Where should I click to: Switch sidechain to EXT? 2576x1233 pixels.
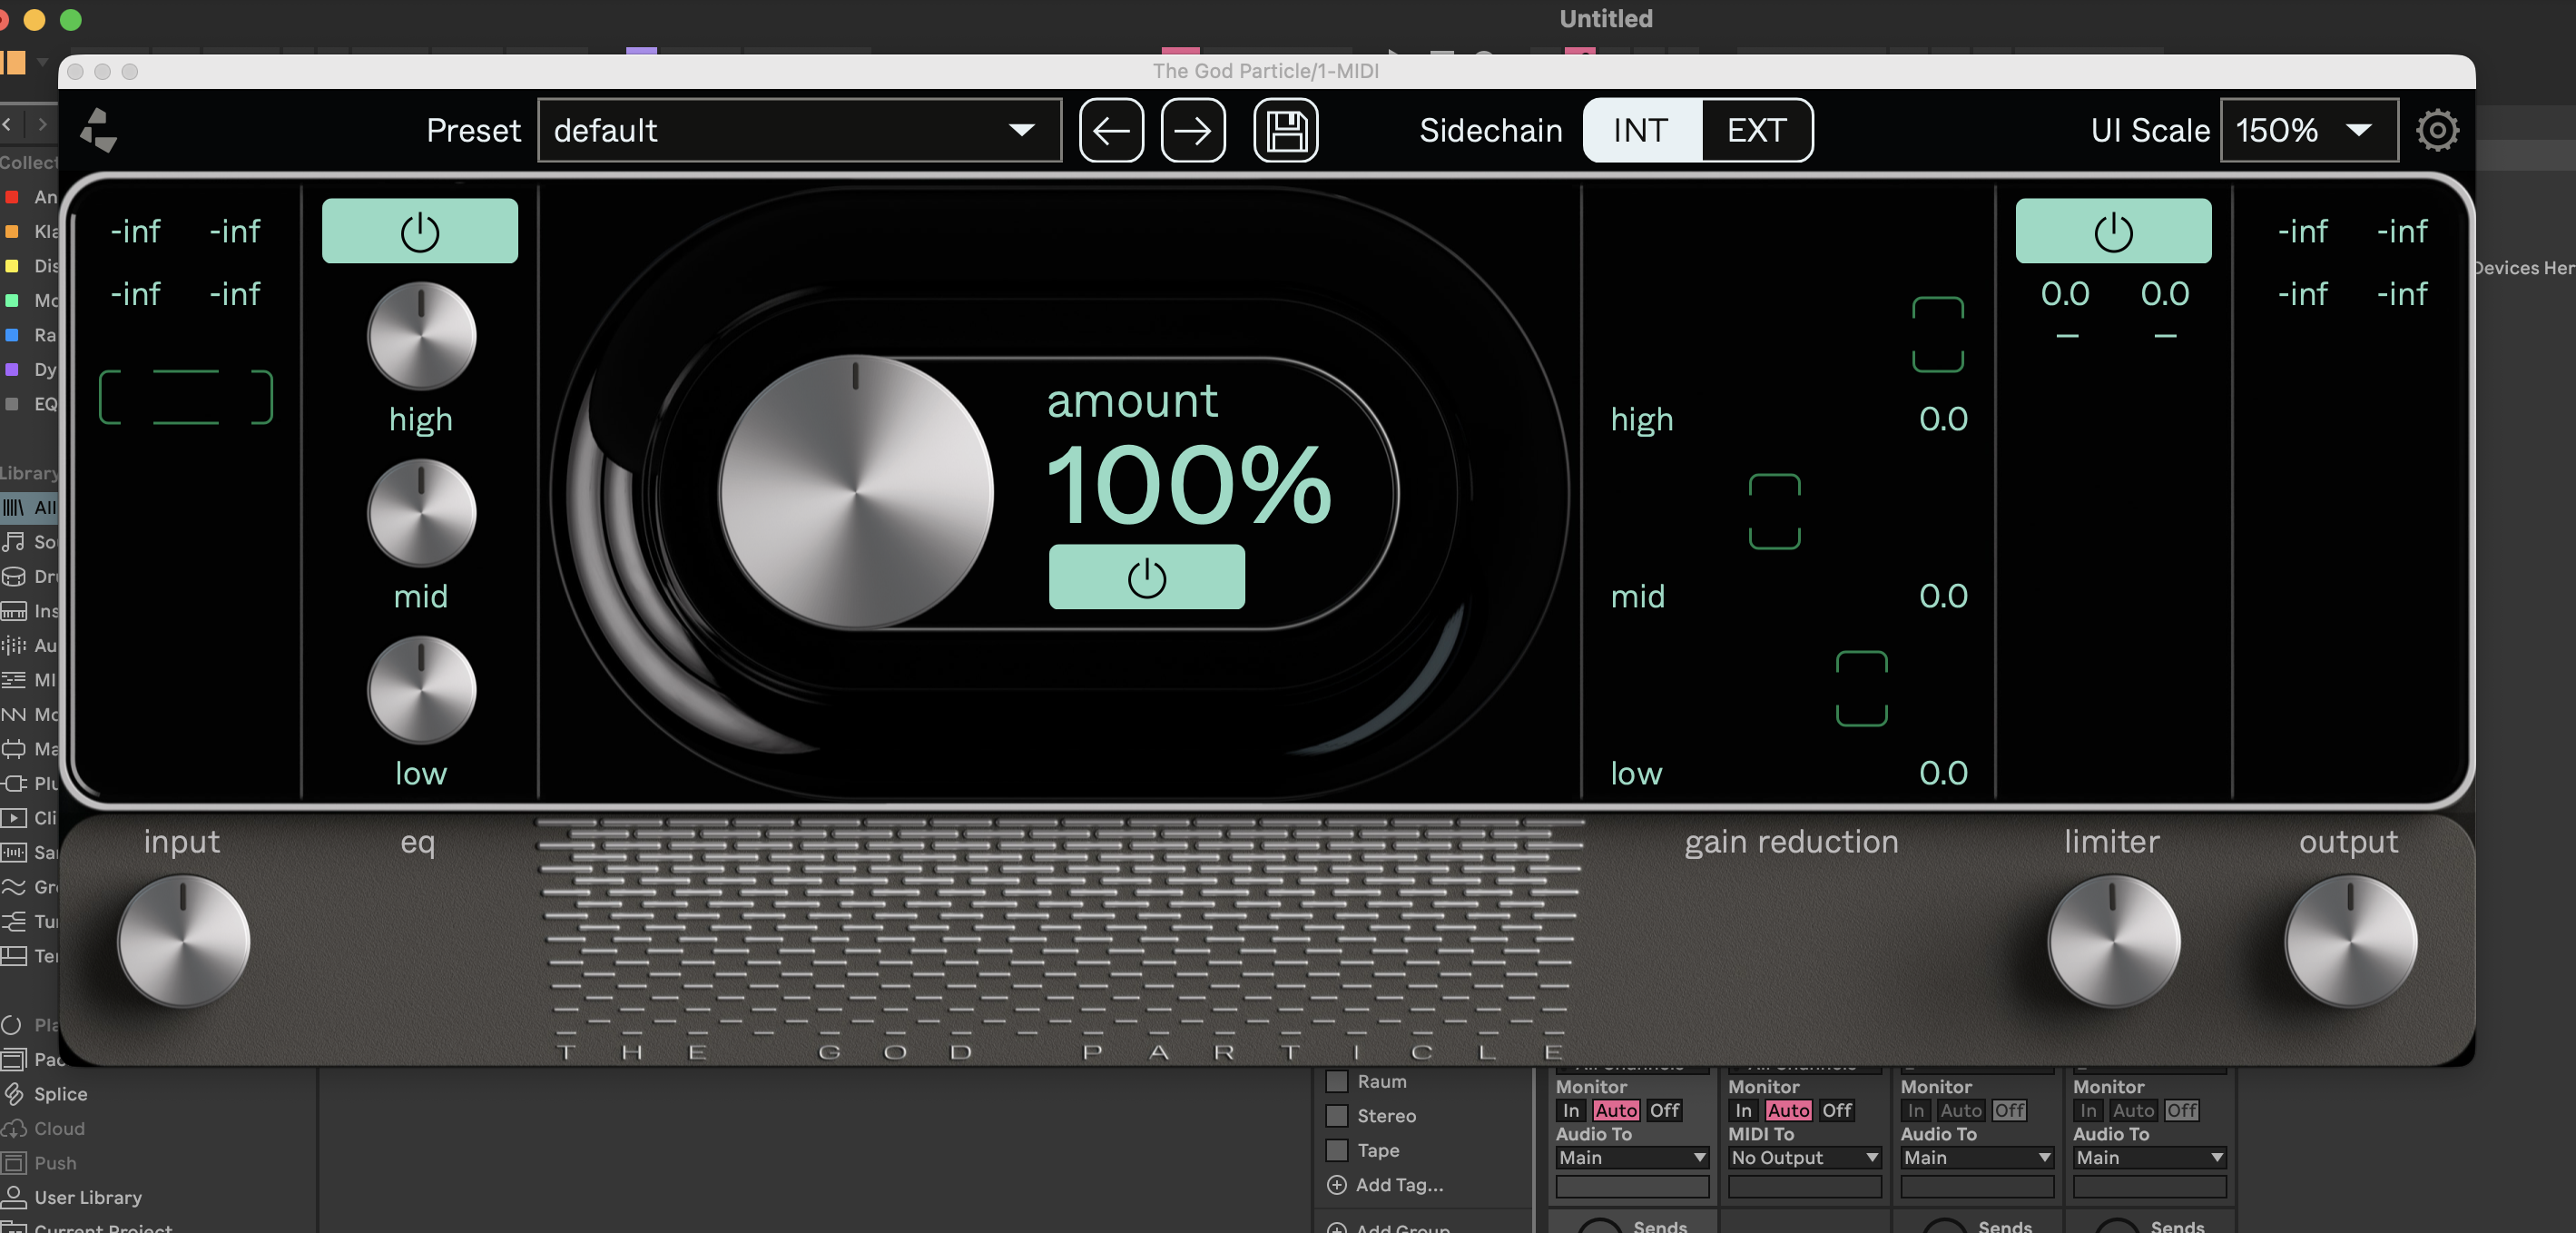coord(1756,130)
